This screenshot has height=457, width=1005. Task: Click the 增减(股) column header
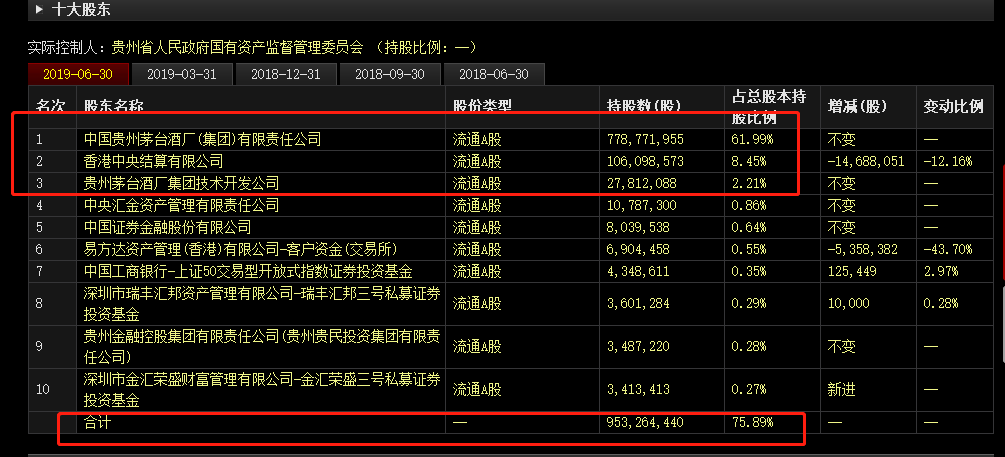coord(857,106)
